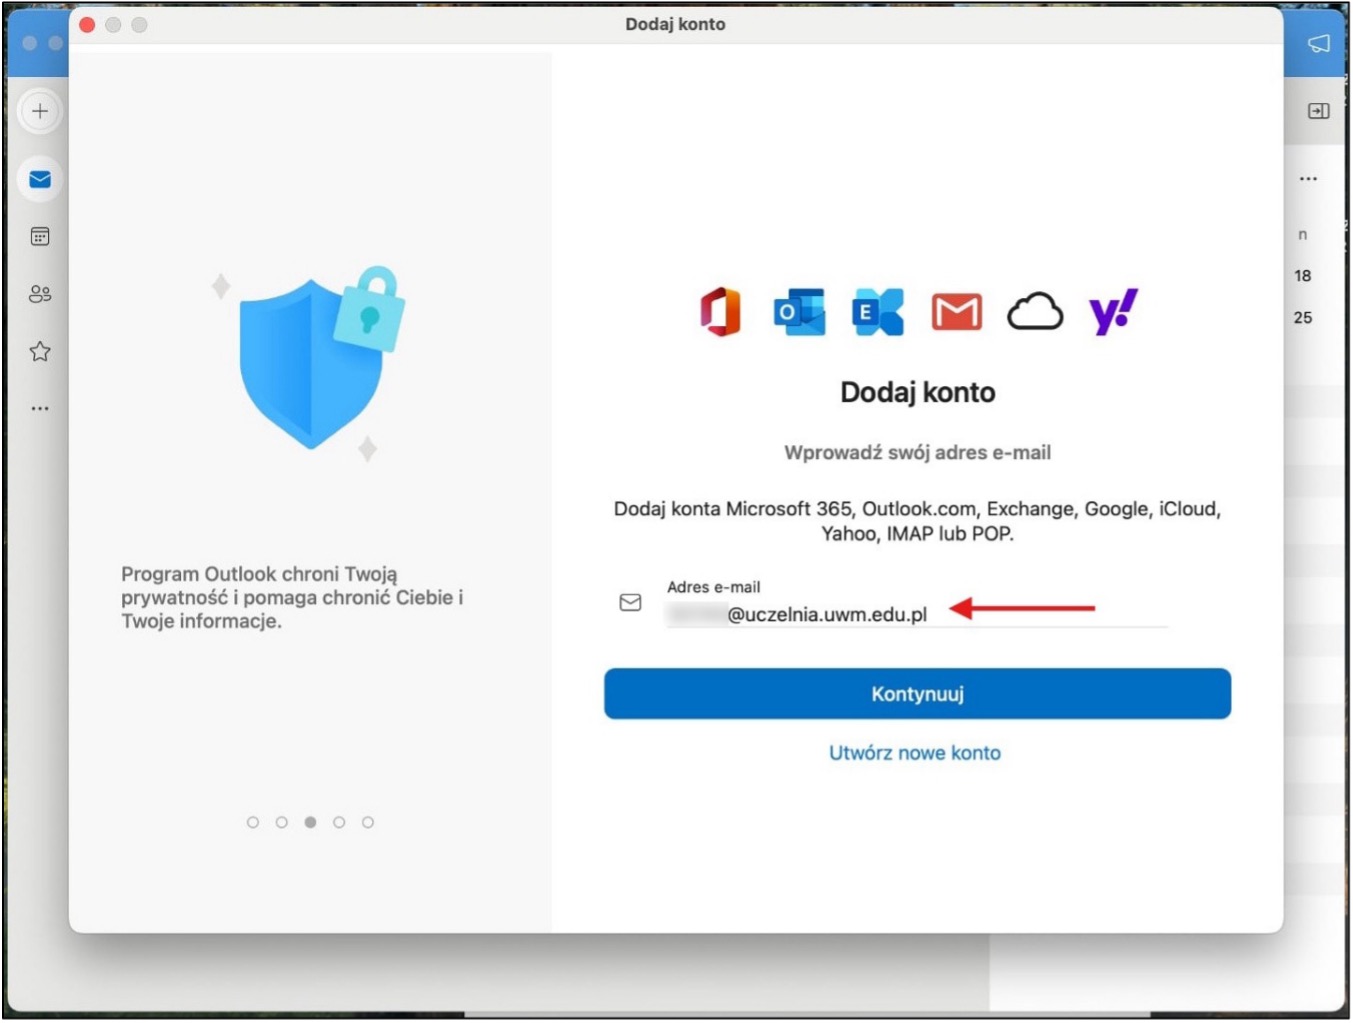
Task: Open the Mail view in sidebar
Action: pos(40,179)
